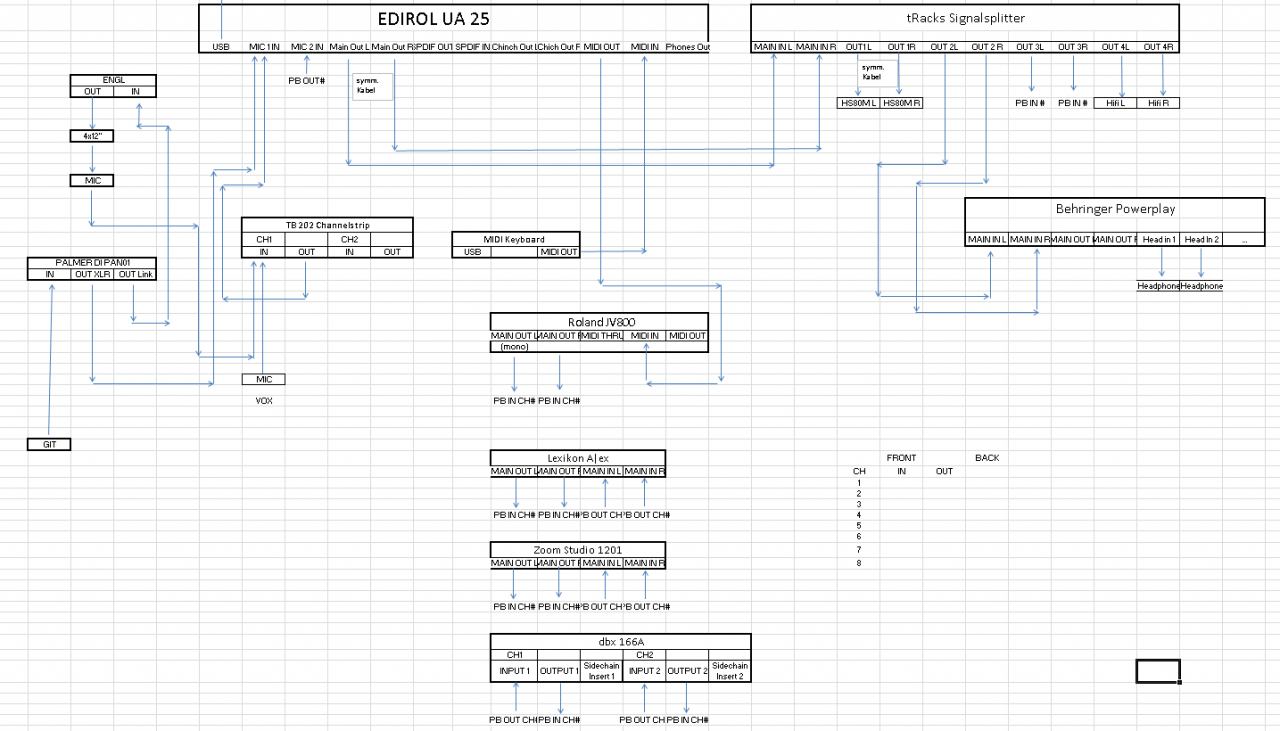Screen dimensions: 1280x731
Task: Click the OUT XLR cell
Action: point(92,274)
